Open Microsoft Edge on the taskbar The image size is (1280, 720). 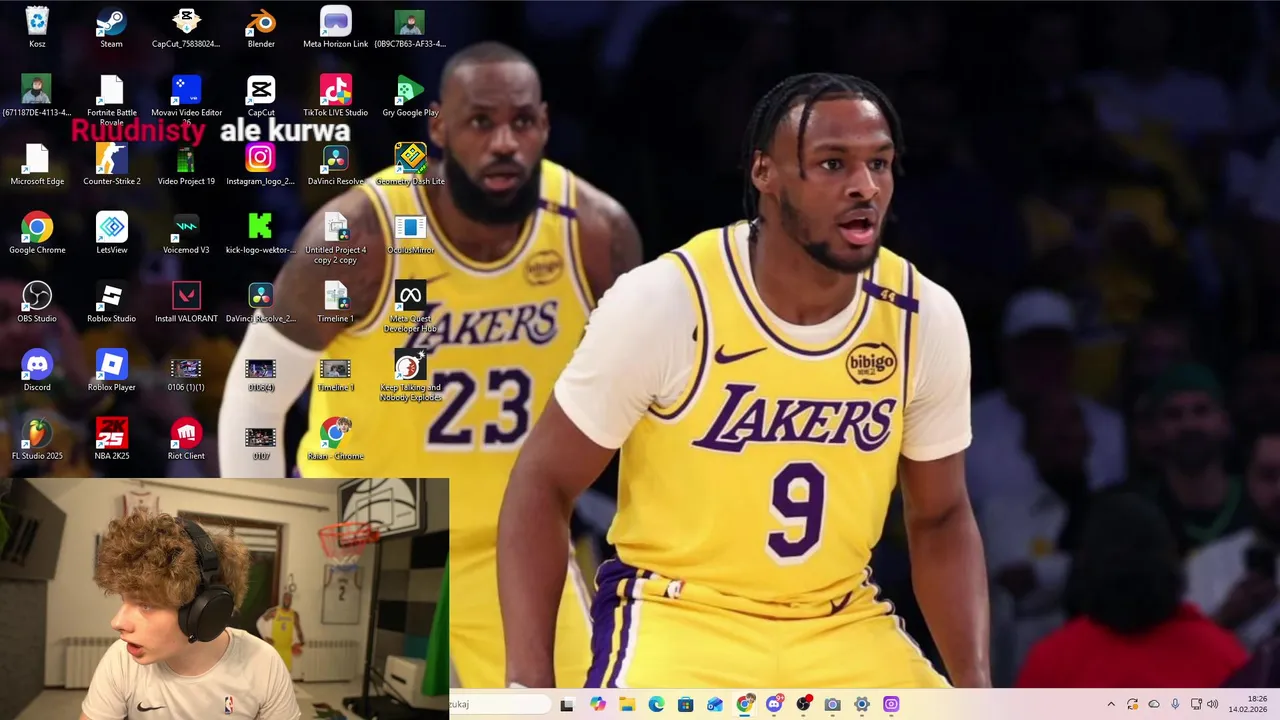pyautogui.click(x=656, y=704)
